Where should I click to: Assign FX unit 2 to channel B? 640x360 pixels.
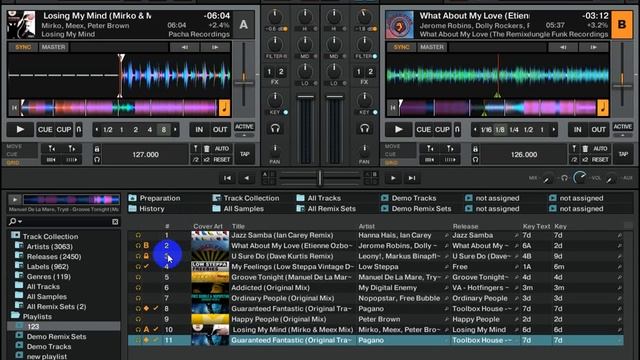pyautogui.click(x=371, y=72)
